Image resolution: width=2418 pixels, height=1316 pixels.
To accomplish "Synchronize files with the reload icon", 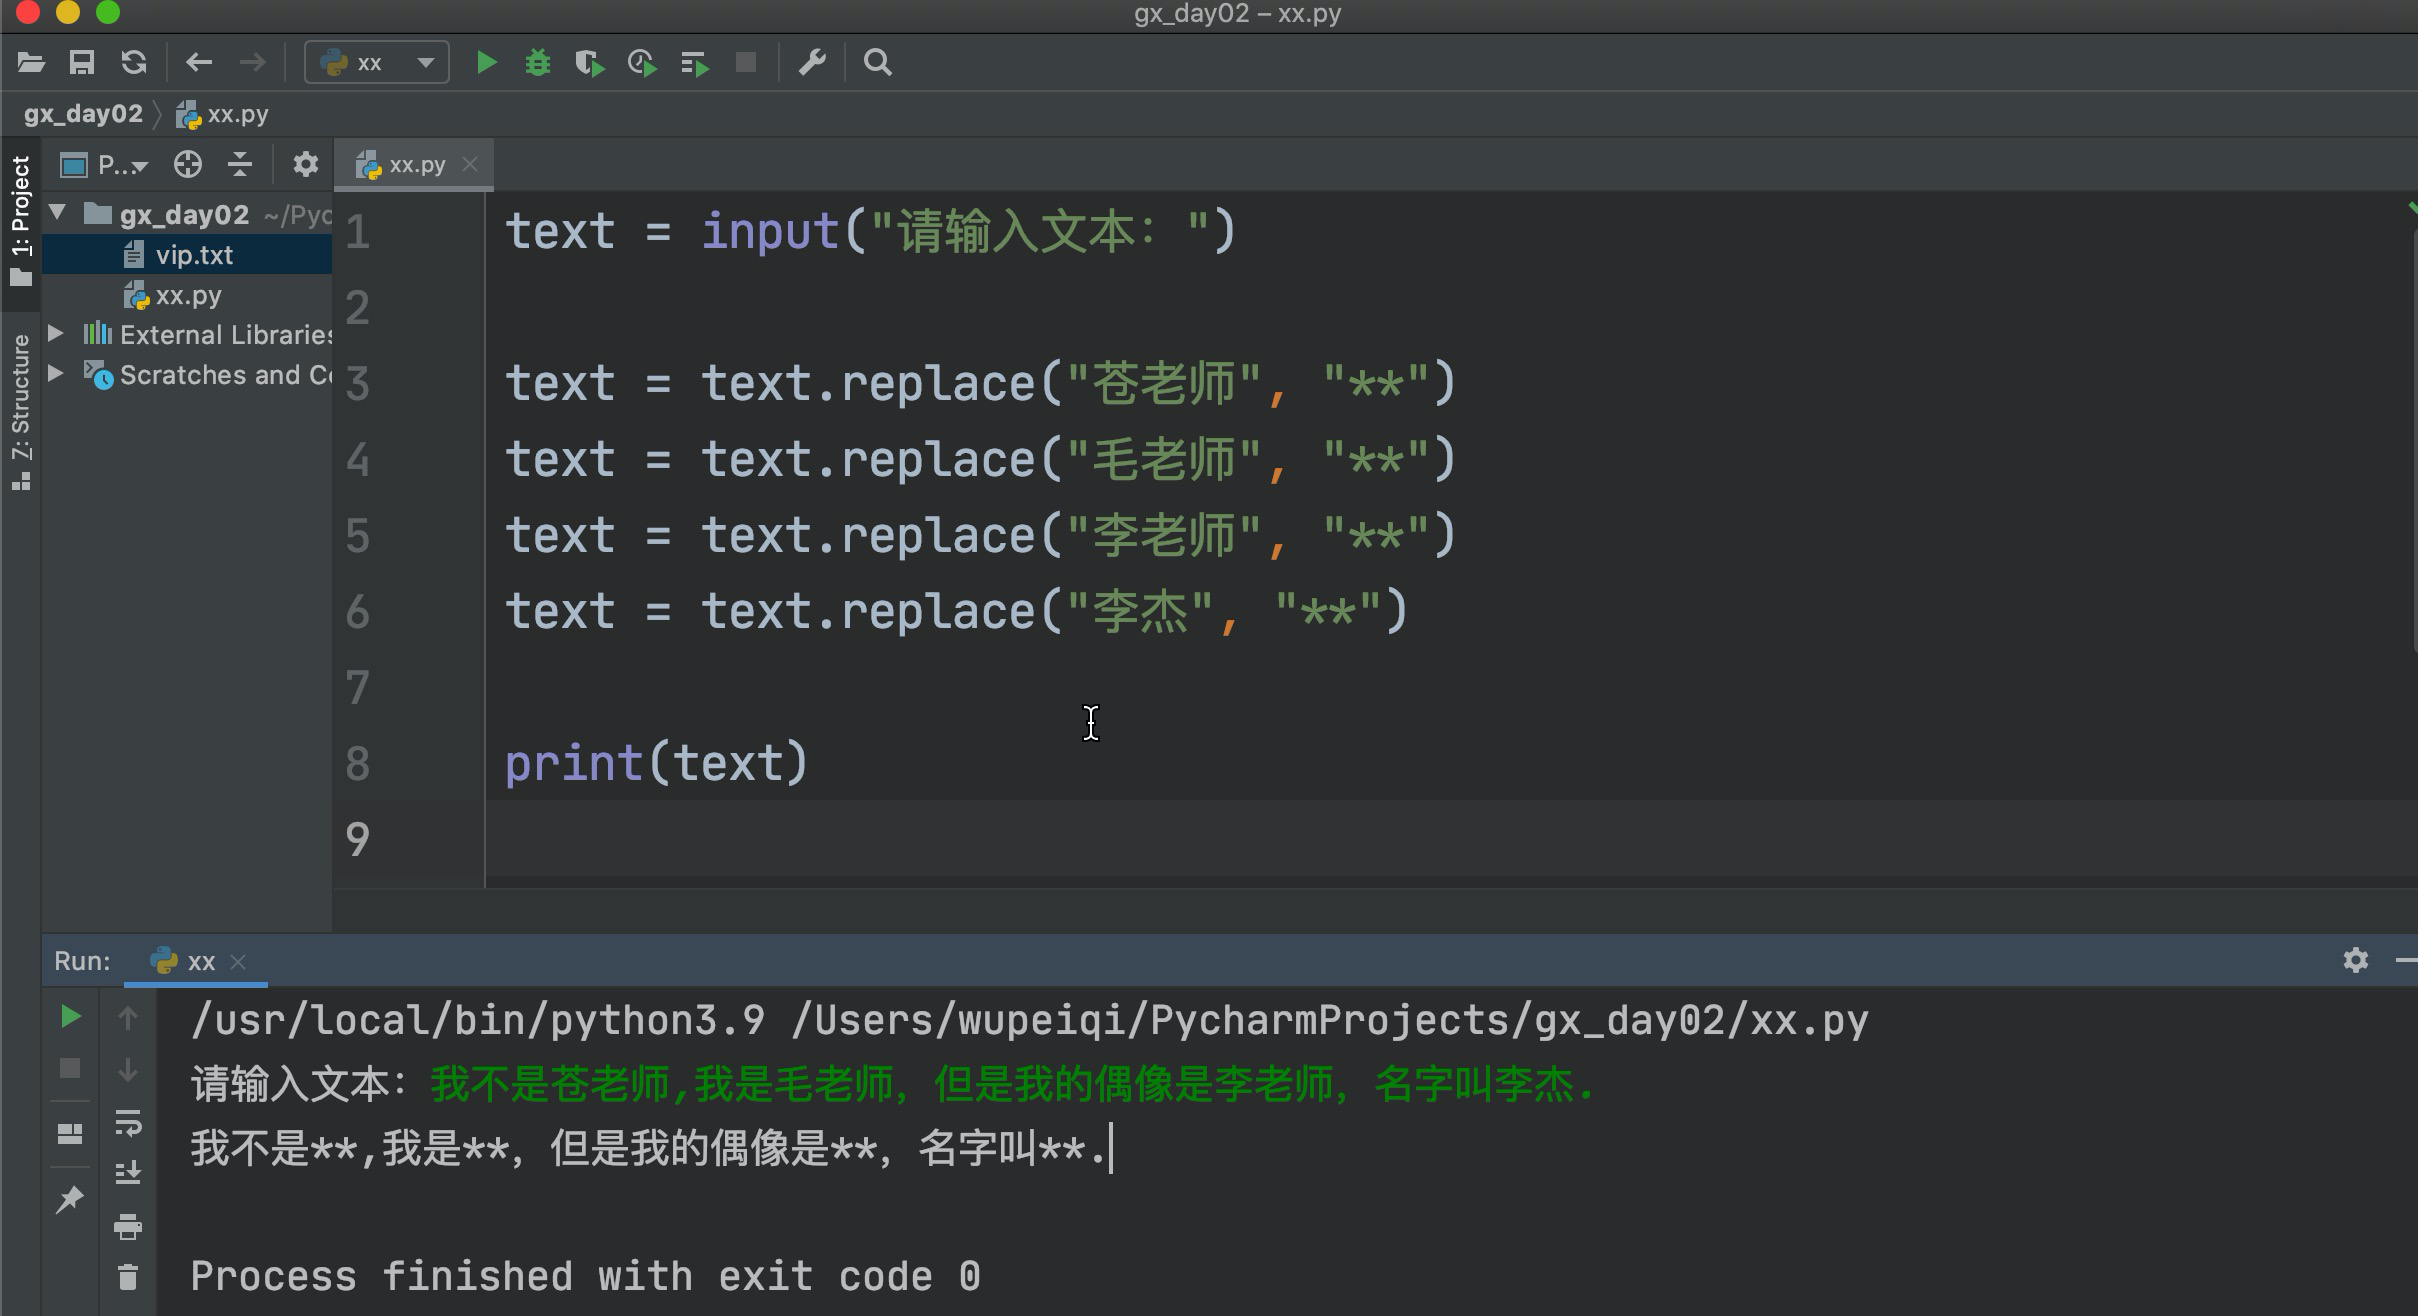I will click(x=134, y=63).
